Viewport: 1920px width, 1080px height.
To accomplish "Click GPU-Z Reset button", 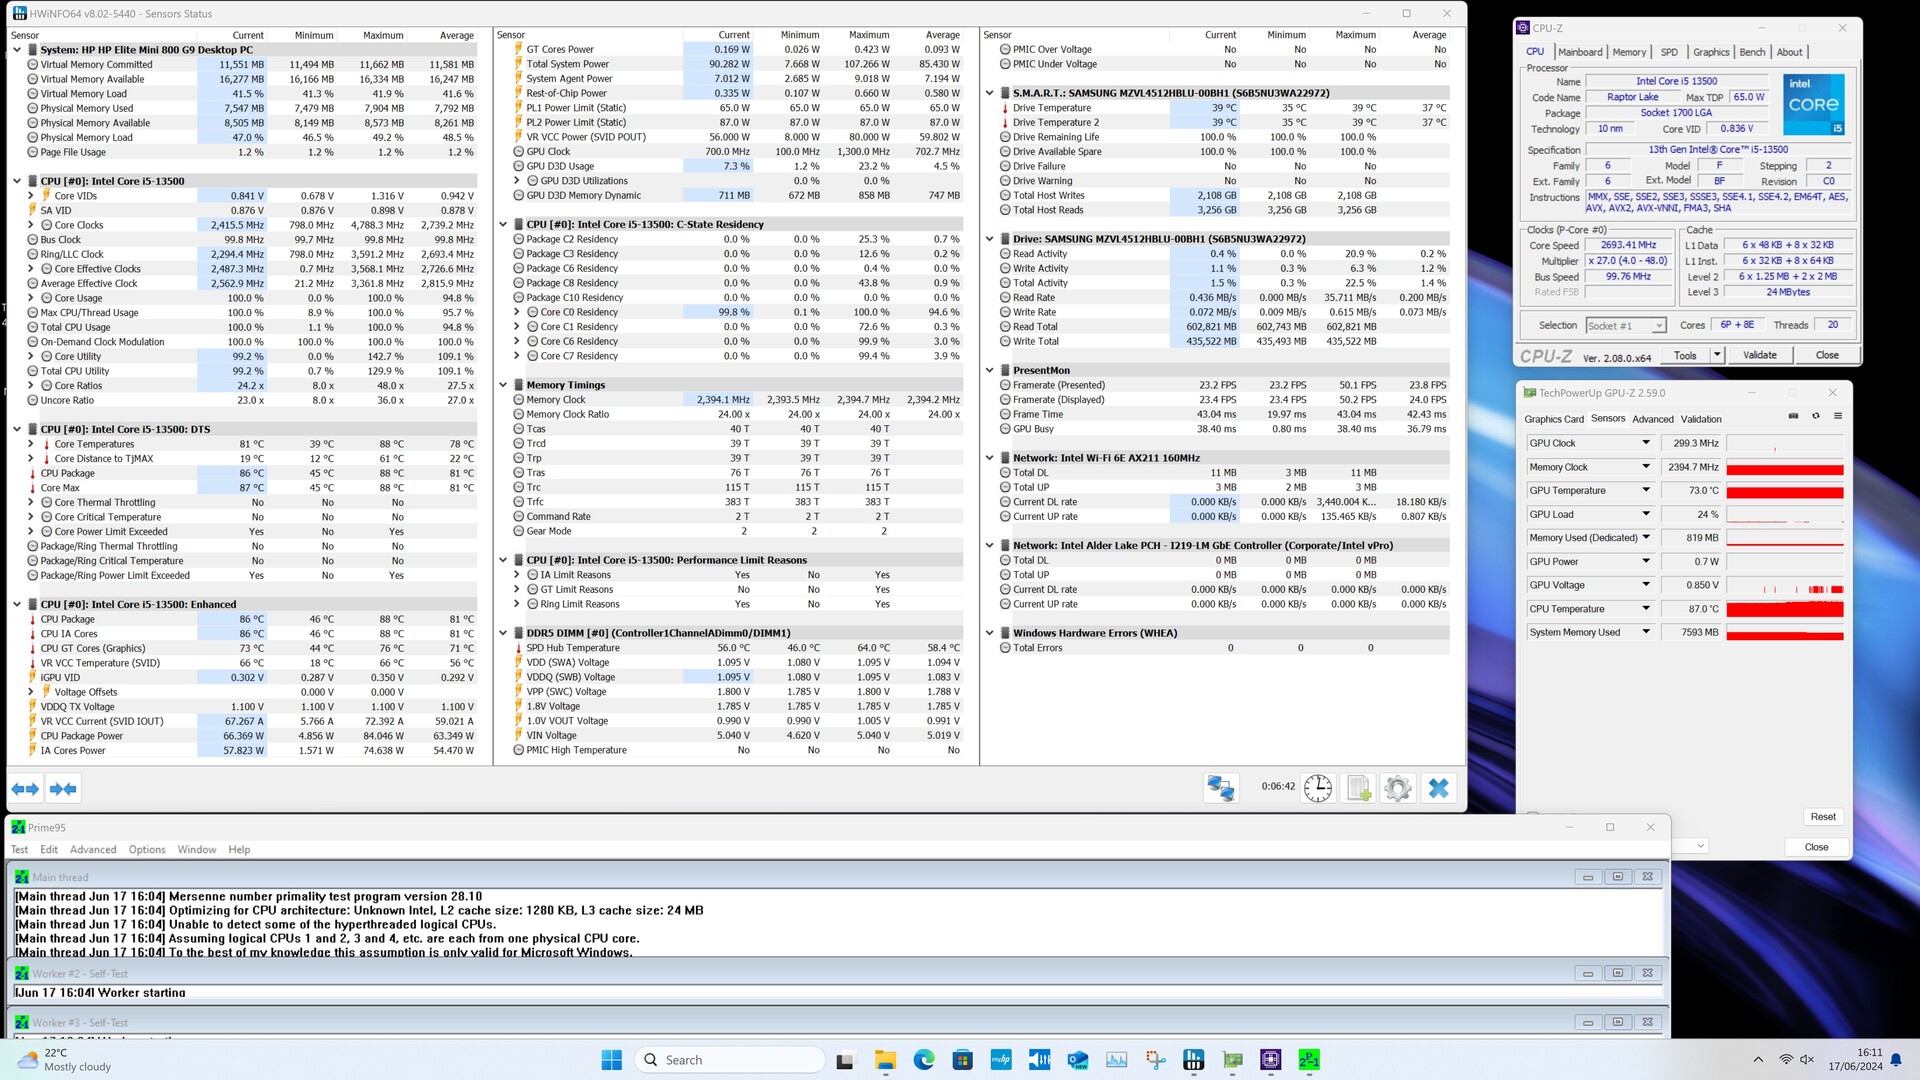I will click(x=1822, y=816).
